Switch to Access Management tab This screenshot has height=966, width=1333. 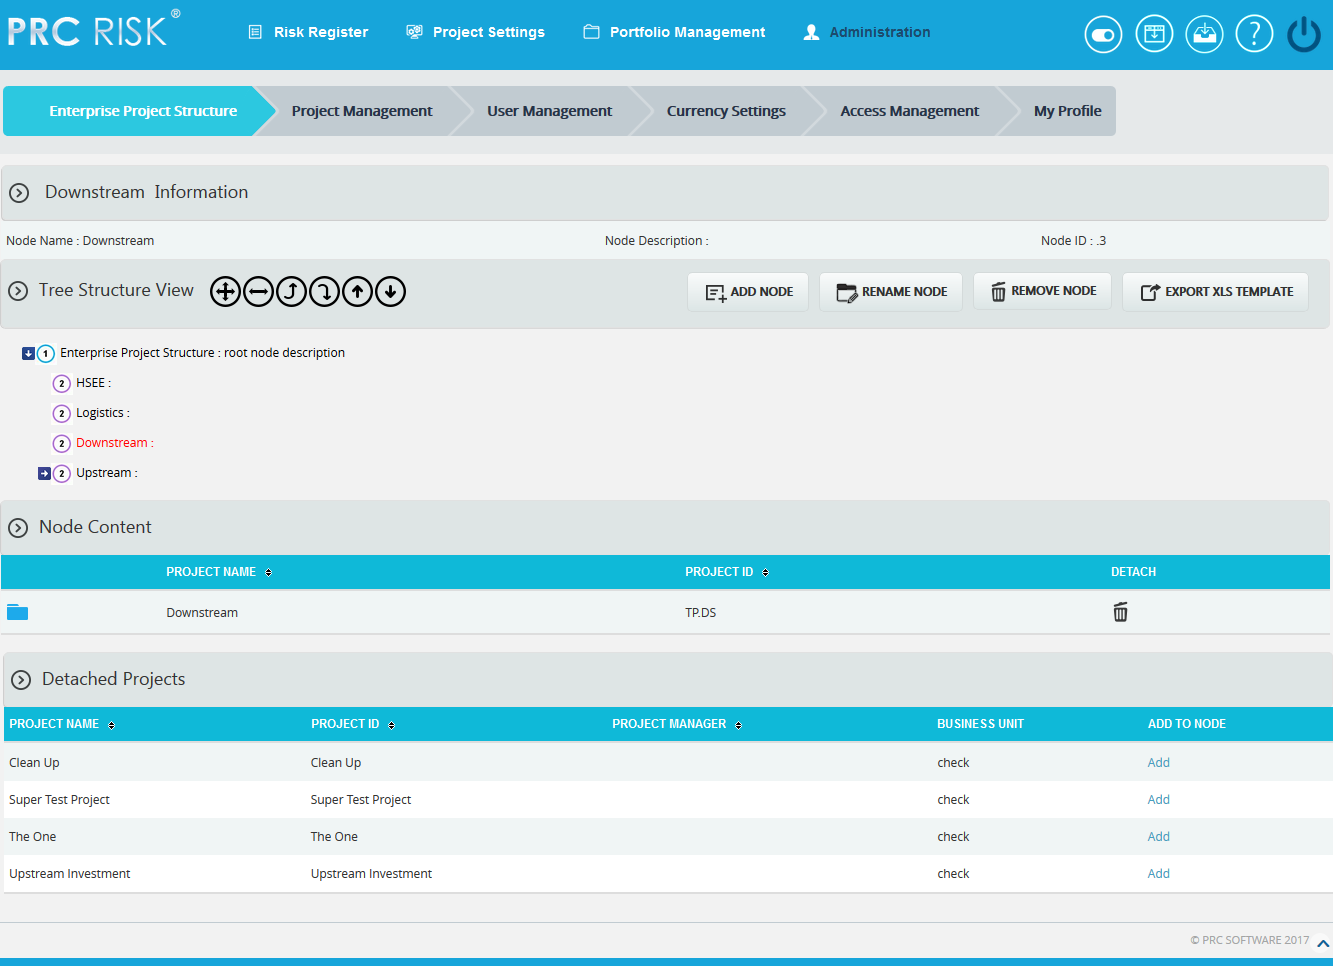[x=909, y=111]
